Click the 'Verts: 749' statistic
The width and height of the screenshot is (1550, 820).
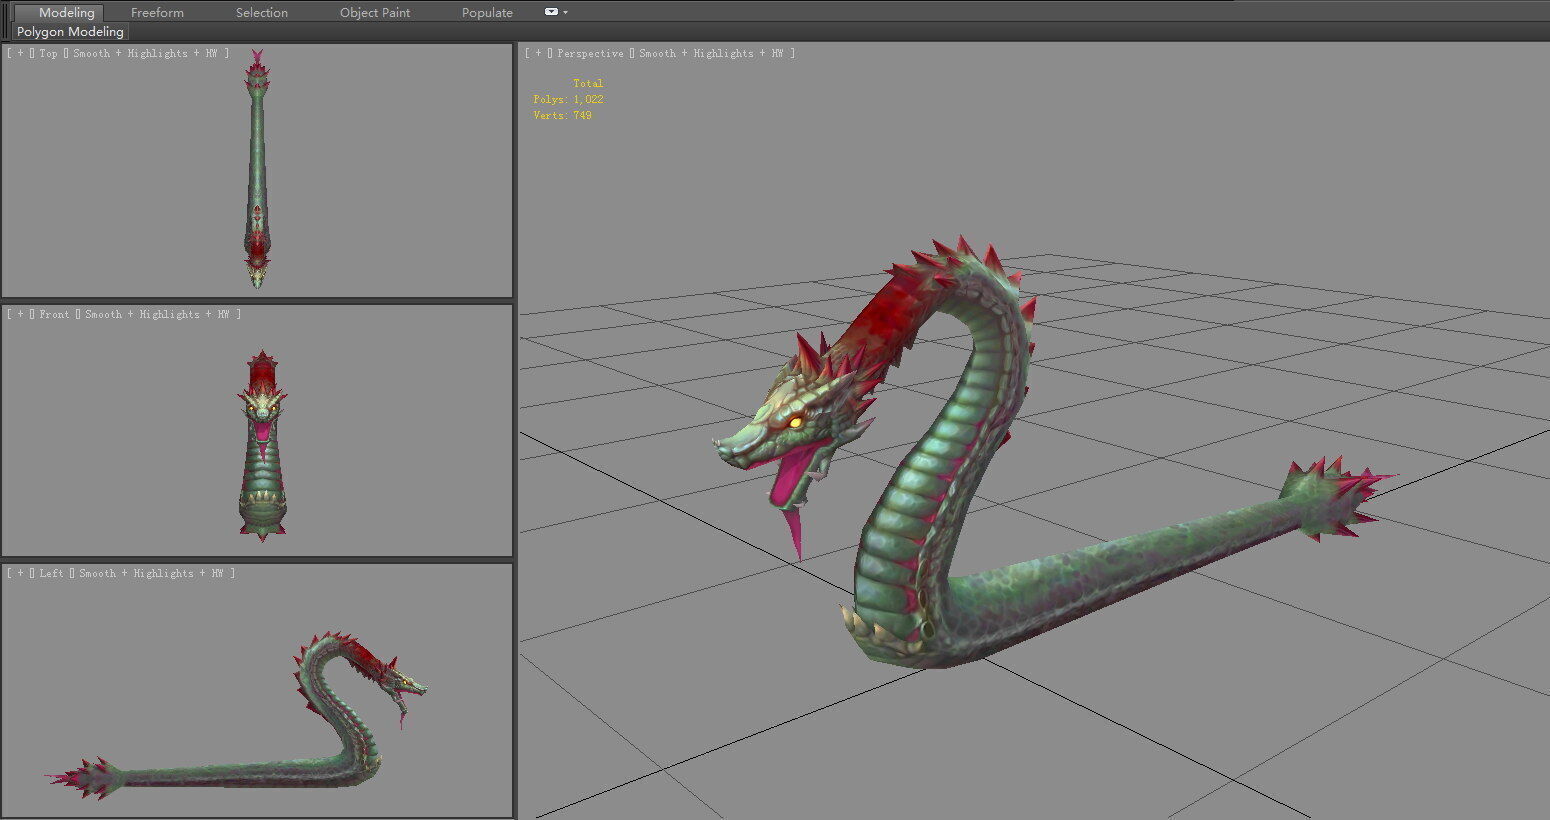tap(562, 115)
